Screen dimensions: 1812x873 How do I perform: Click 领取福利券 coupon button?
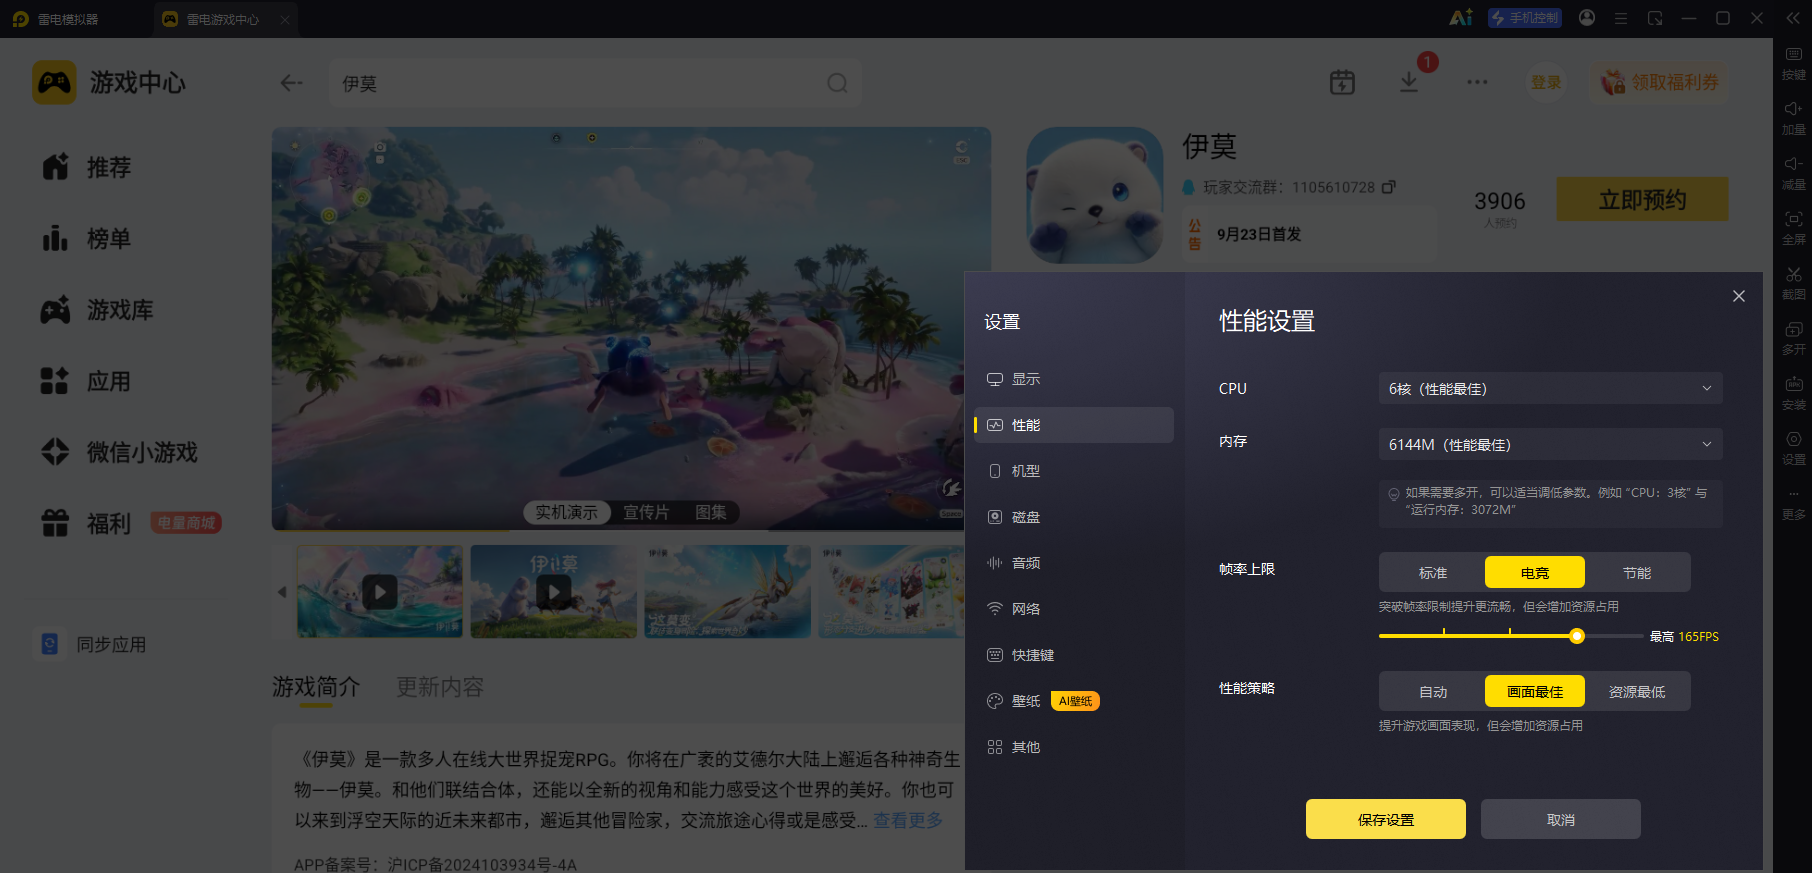[1660, 82]
